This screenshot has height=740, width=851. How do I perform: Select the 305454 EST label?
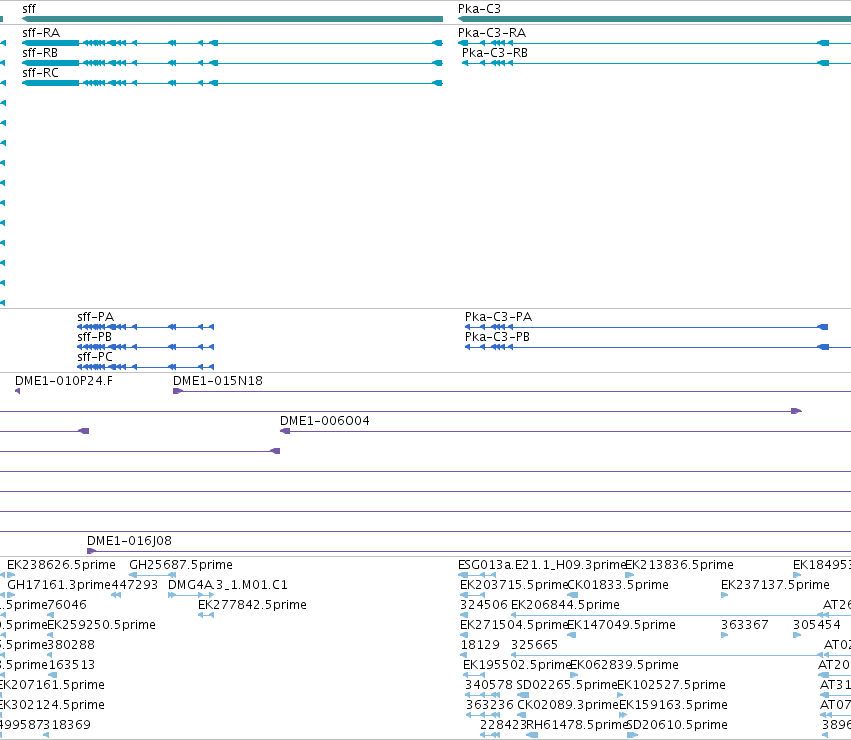point(817,625)
